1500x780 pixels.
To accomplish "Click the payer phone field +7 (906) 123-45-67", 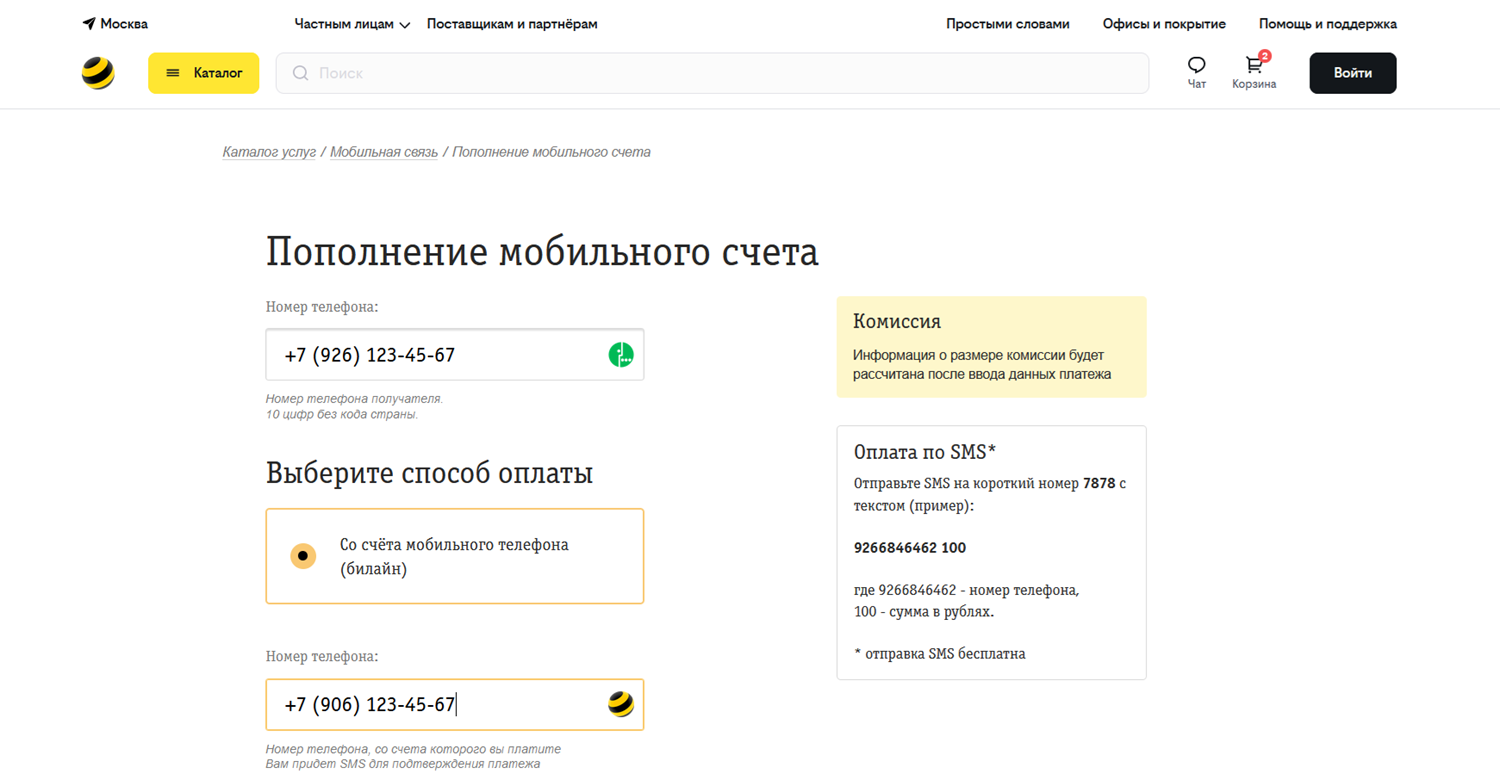I will coord(455,704).
